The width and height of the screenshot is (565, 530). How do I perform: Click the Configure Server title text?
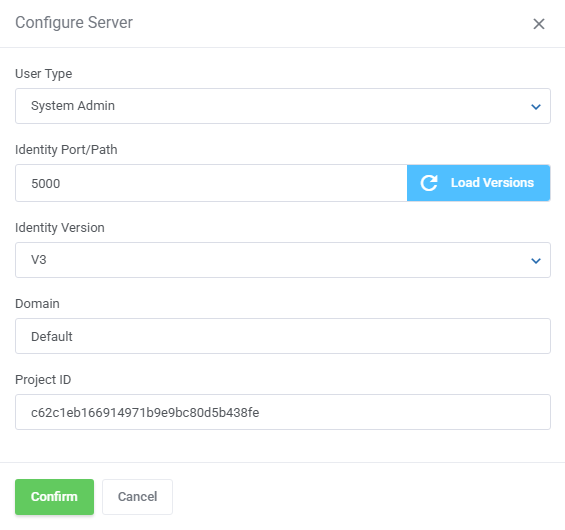74,23
